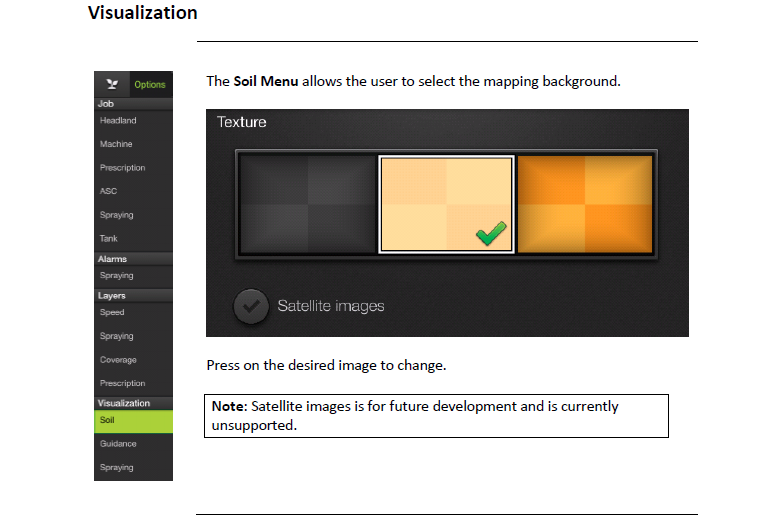This screenshot has width=784, height=518.
Task: Click the plant sprout icon tab
Action: (x=112, y=84)
